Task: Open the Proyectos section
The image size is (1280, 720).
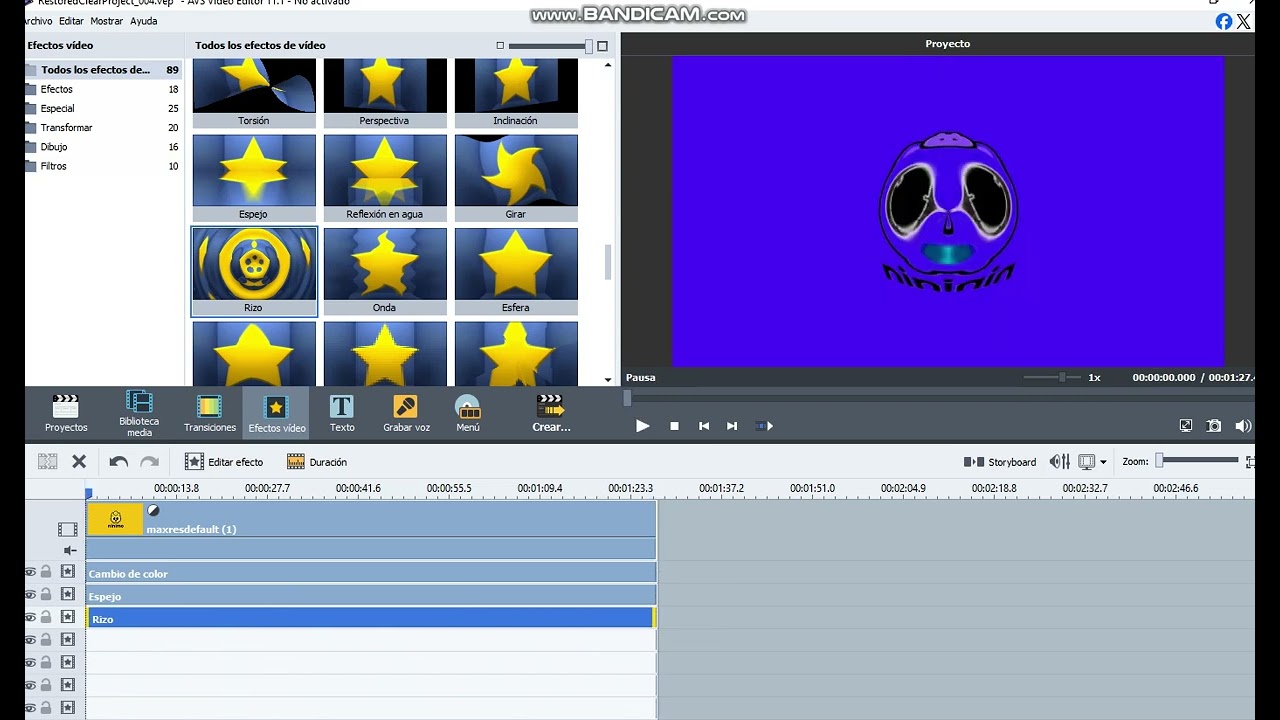Action: coord(66,413)
